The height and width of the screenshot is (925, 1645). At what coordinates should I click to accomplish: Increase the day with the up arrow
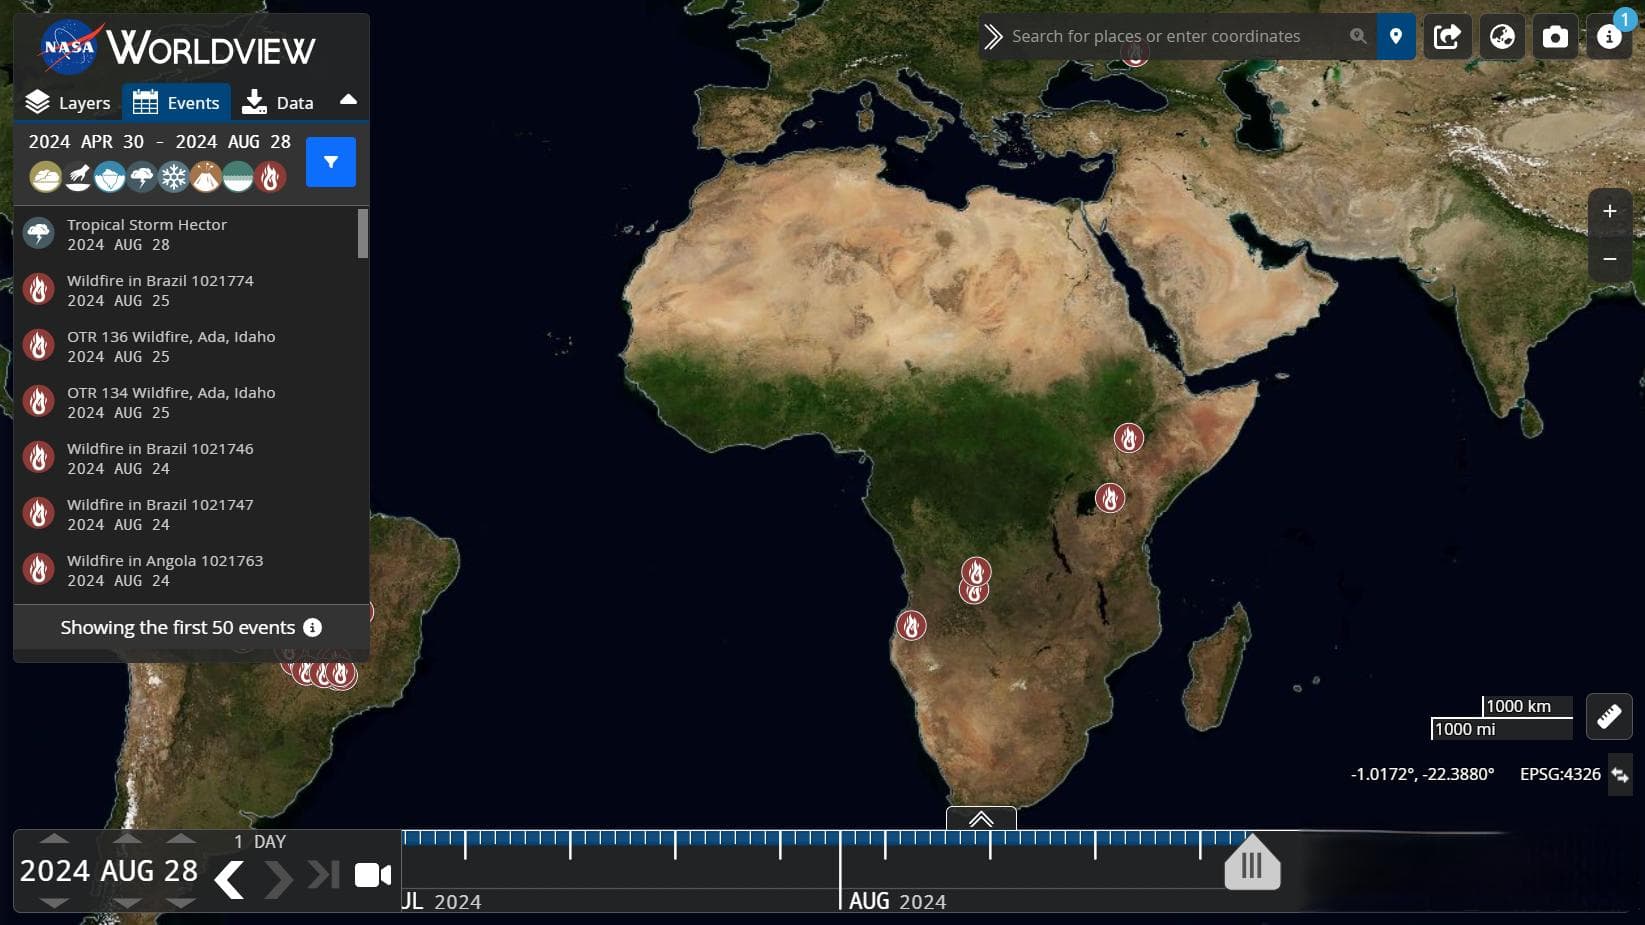coord(181,839)
